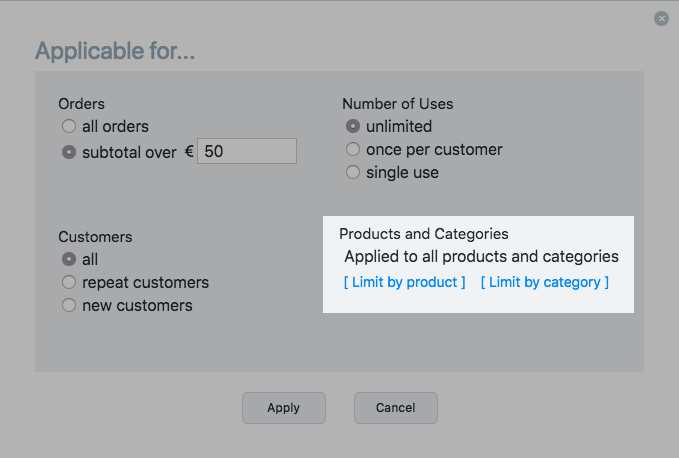Click the euro currency symbol
This screenshot has width=679, height=458.
click(x=189, y=152)
